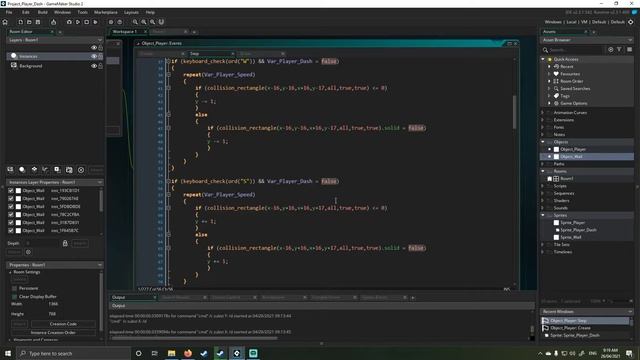Viewport: 640px width, 360px height.
Task: Start the debugger from toolbar
Action: pos(69,22)
